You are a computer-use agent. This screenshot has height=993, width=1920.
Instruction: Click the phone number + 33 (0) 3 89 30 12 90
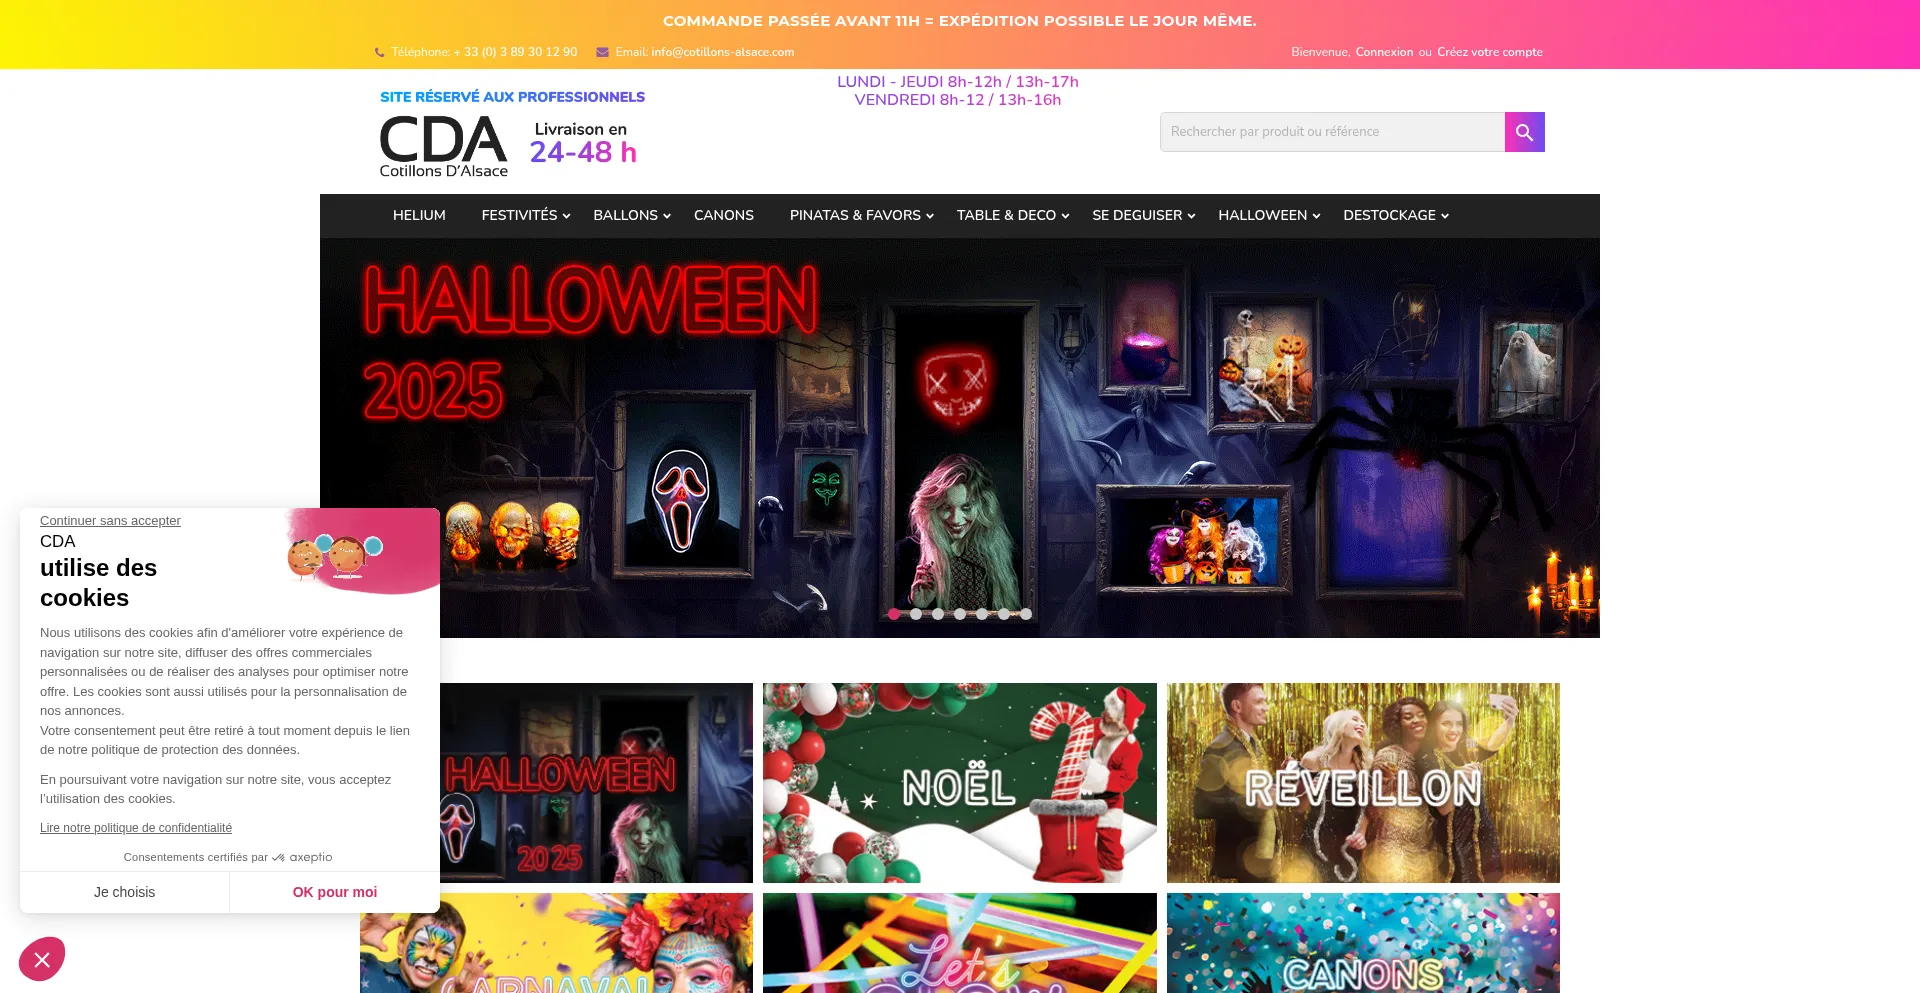pos(515,52)
